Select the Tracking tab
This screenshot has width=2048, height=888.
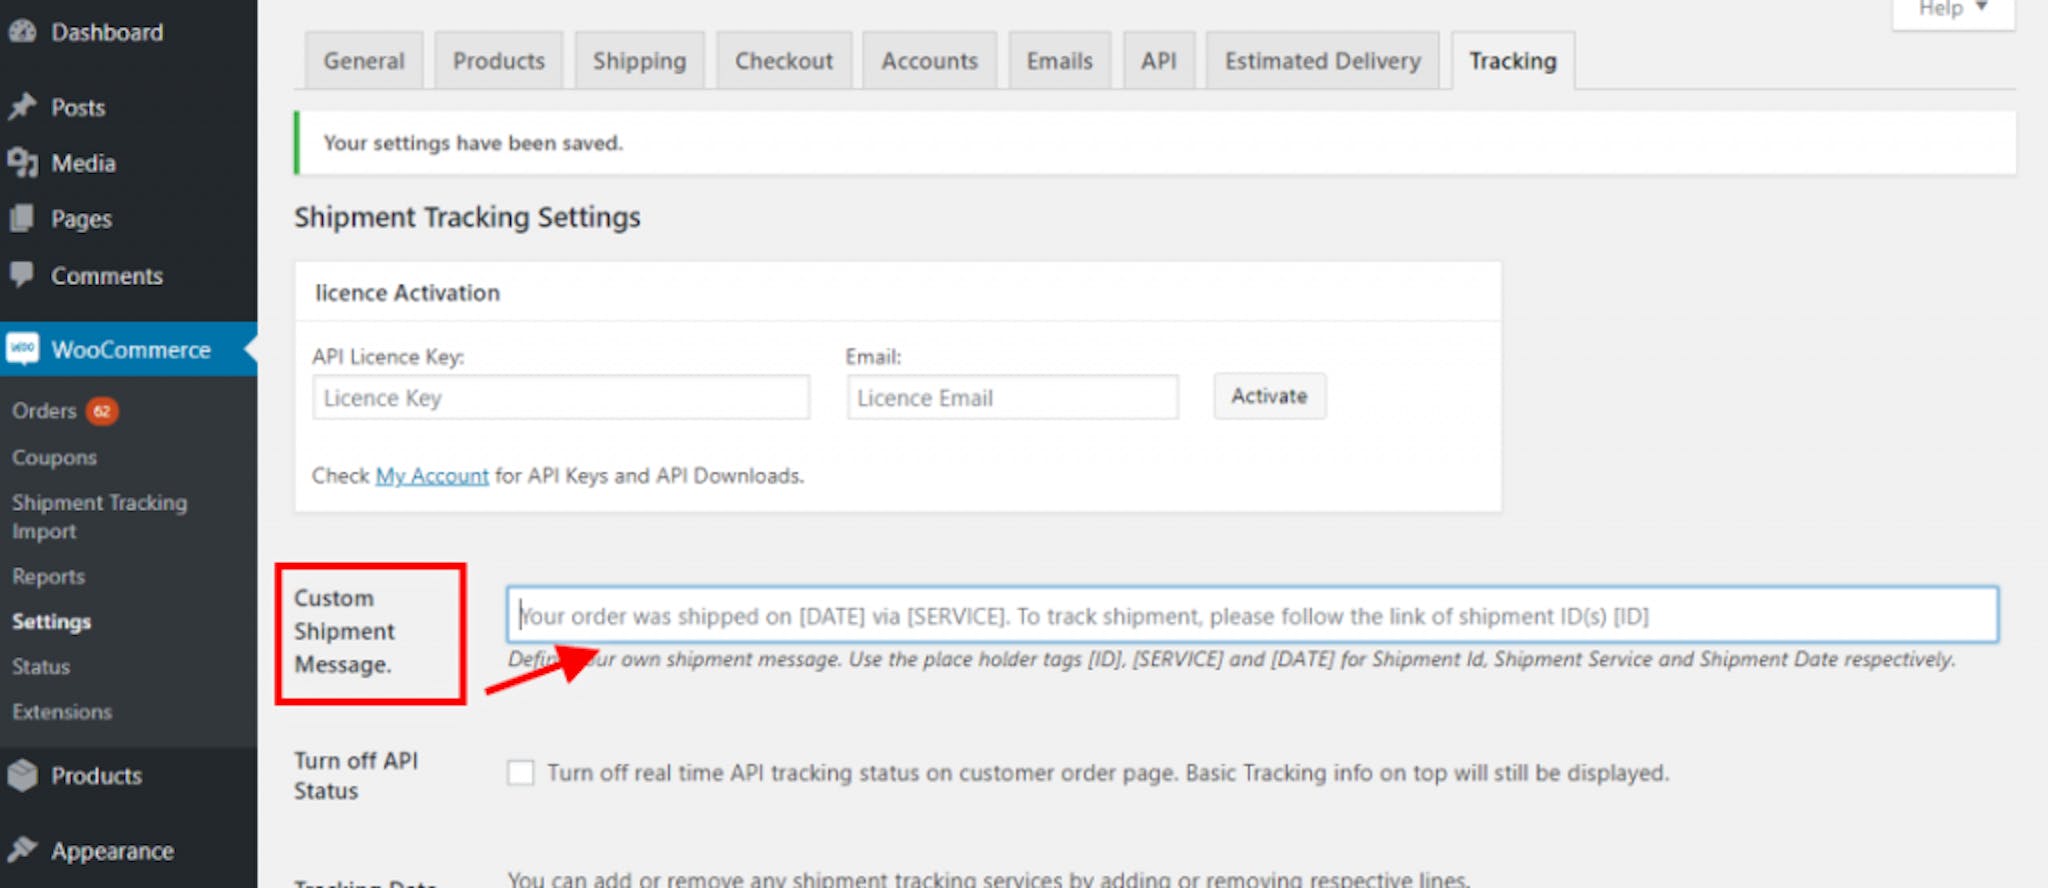[1513, 61]
